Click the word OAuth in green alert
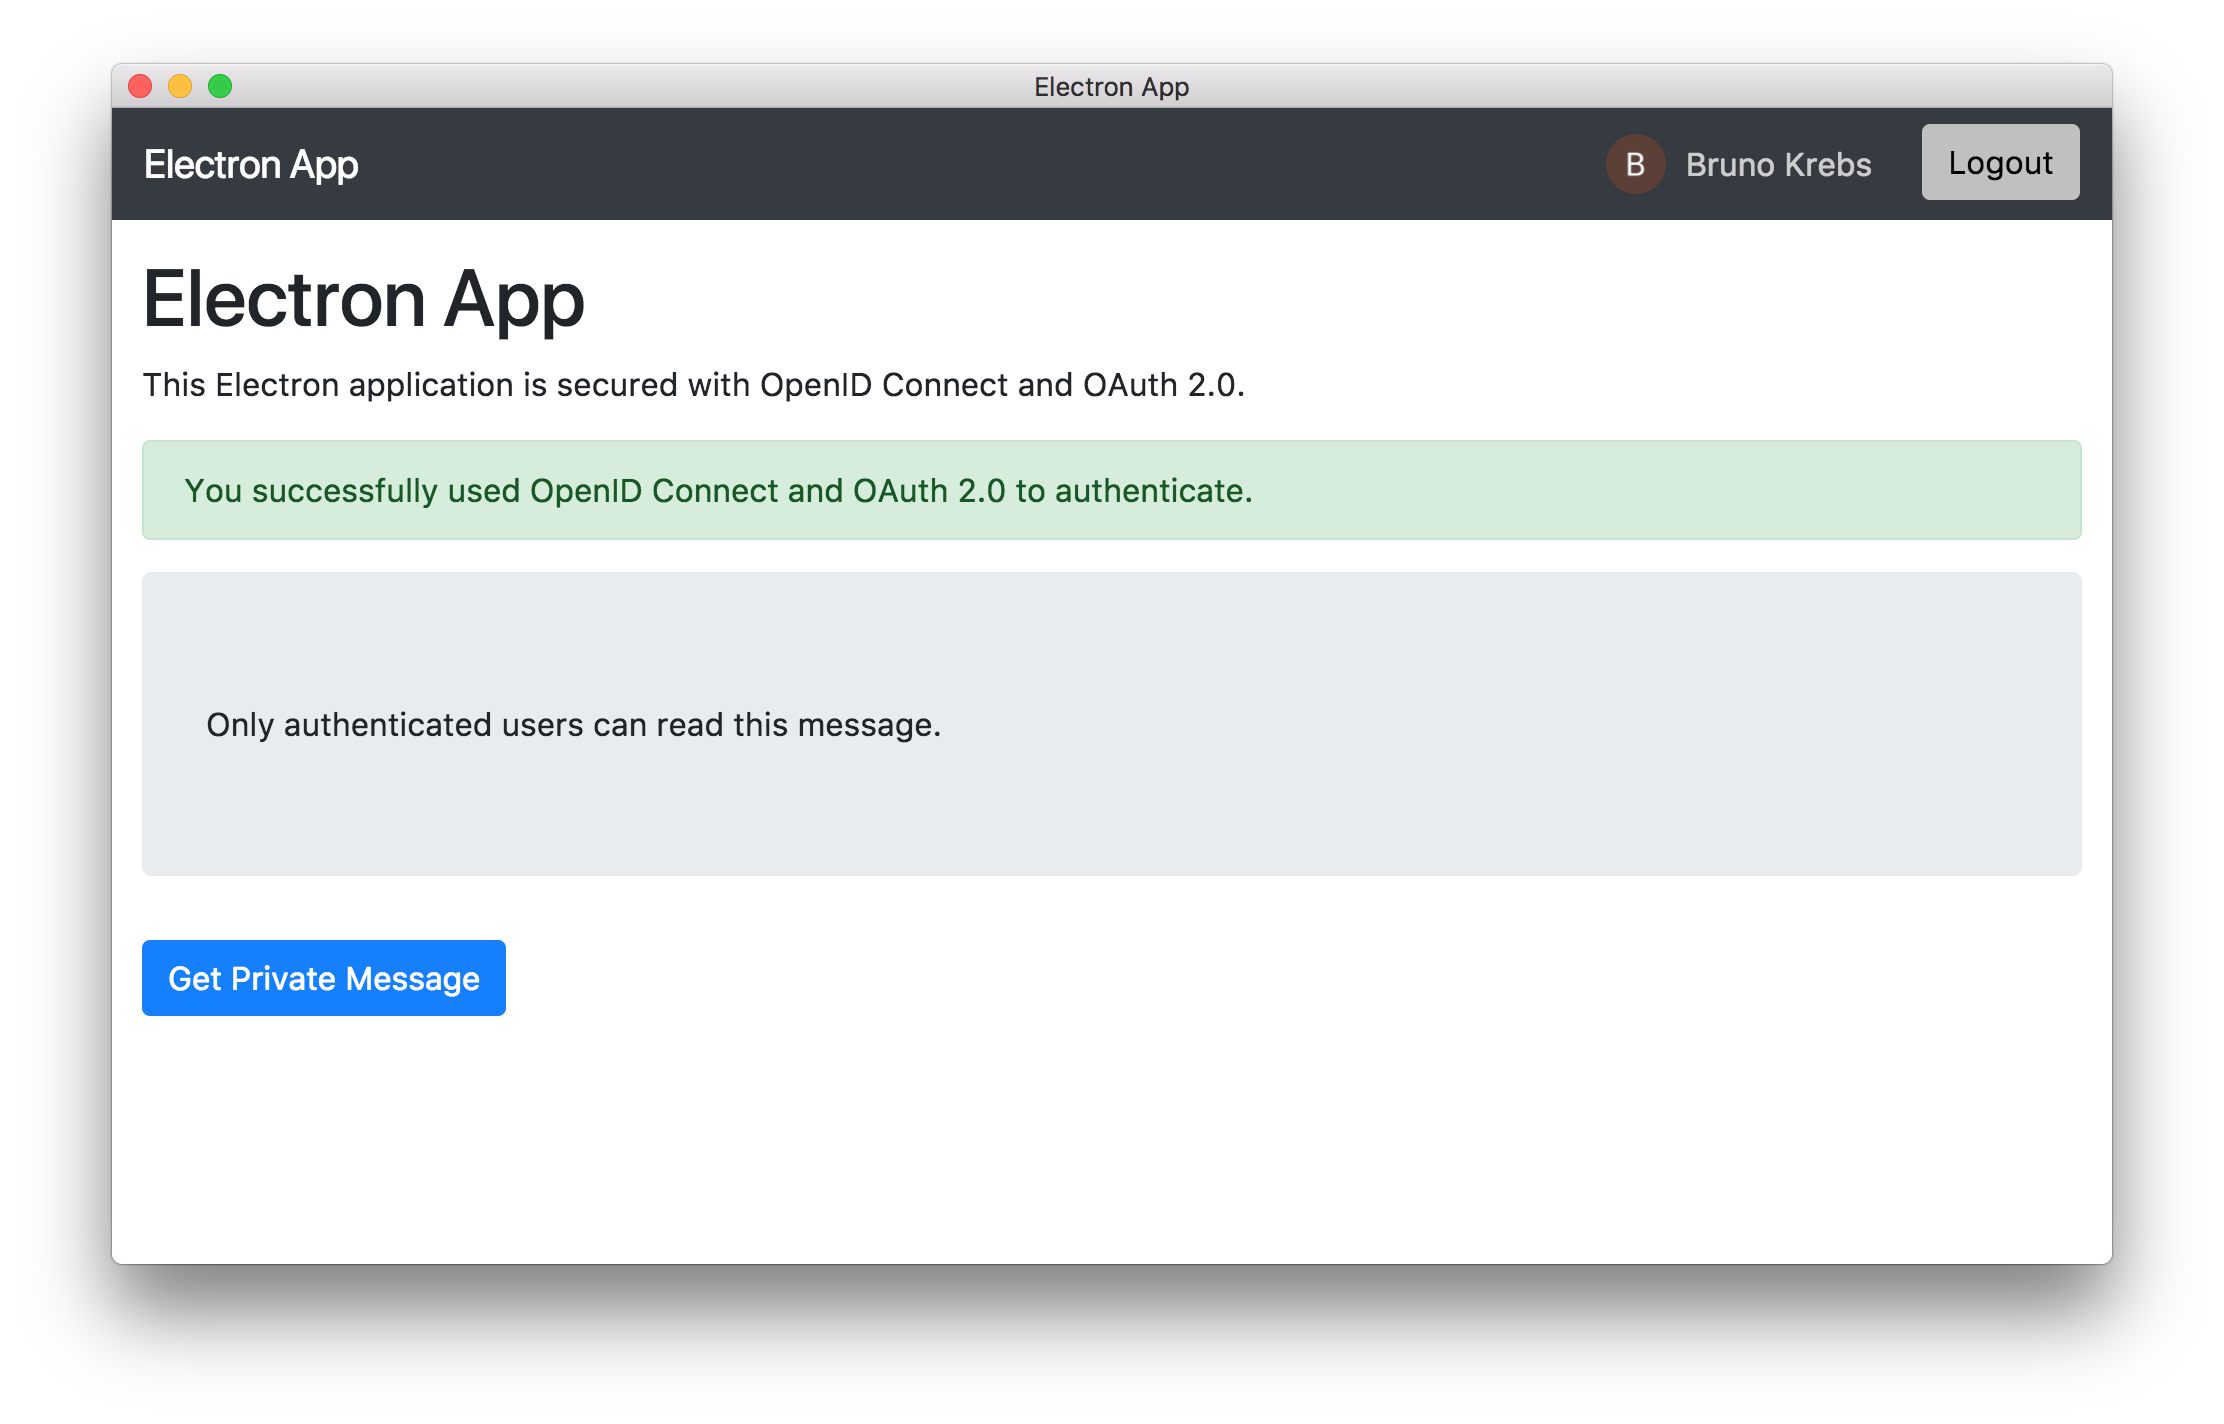The width and height of the screenshot is (2224, 1424). (899, 491)
